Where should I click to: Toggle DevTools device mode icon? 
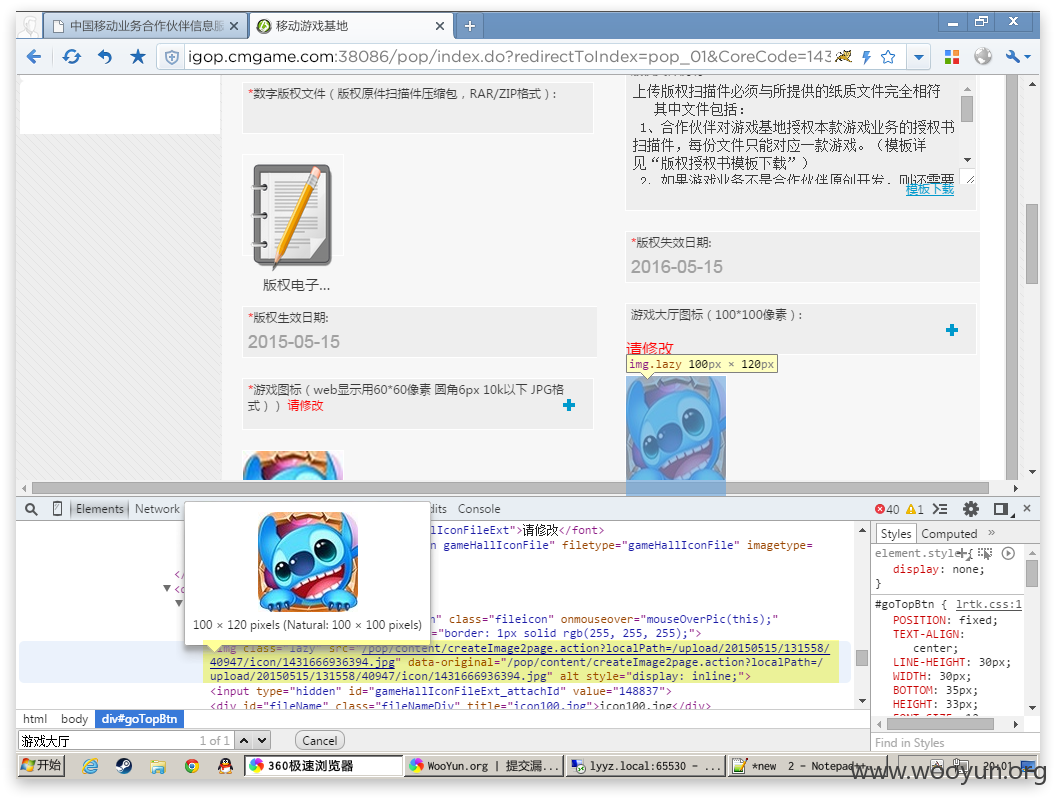click(x=57, y=509)
